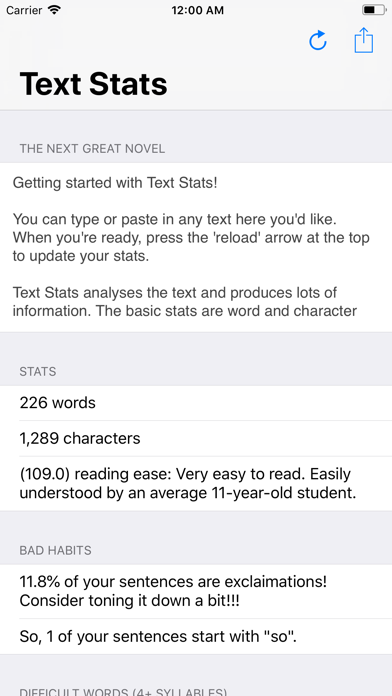
Task: Click into the novel text editing area
Action: pos(196,247)
